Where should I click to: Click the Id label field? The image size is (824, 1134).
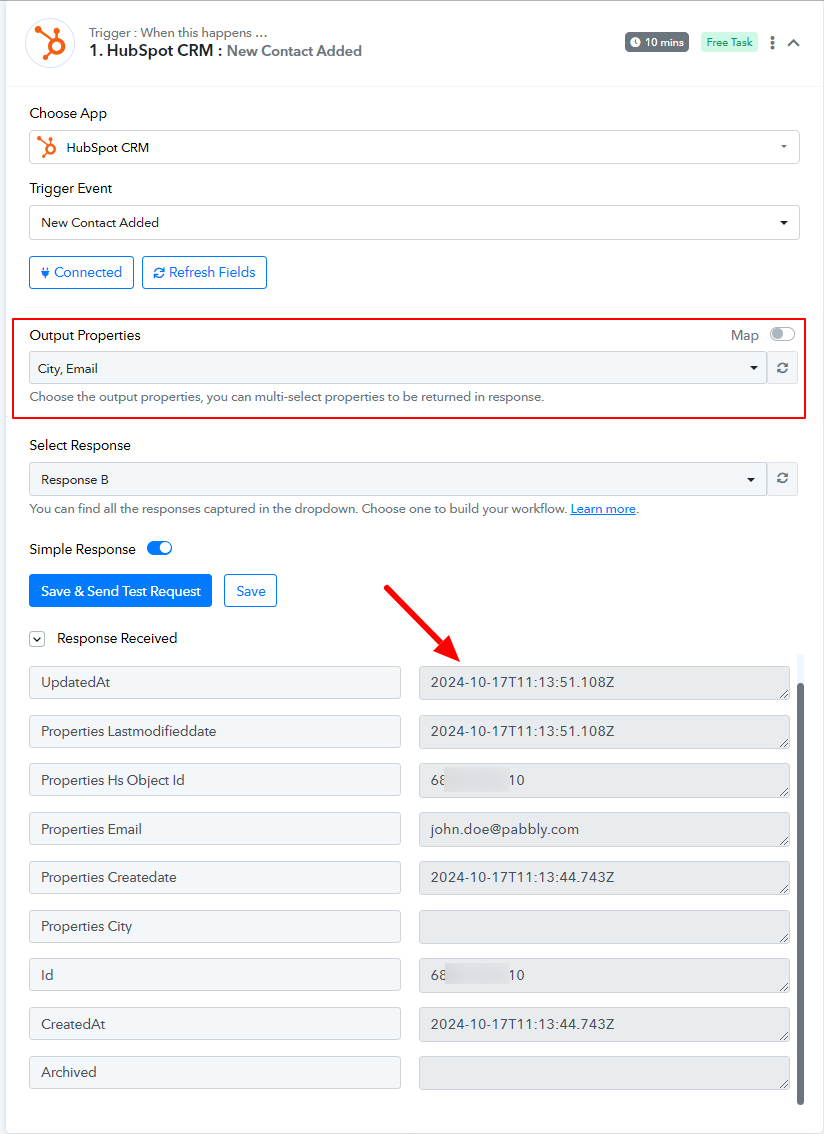[215, 975]
